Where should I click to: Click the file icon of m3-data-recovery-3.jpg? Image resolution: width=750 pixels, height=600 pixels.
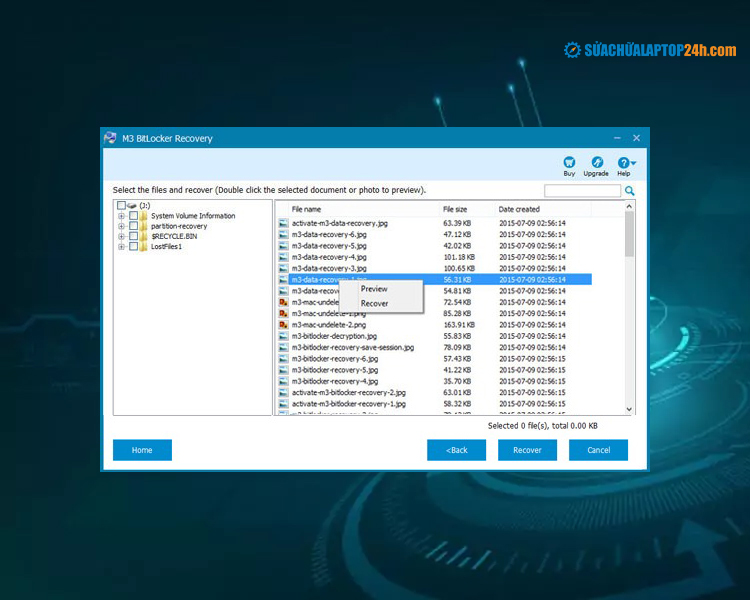point(284,268)
